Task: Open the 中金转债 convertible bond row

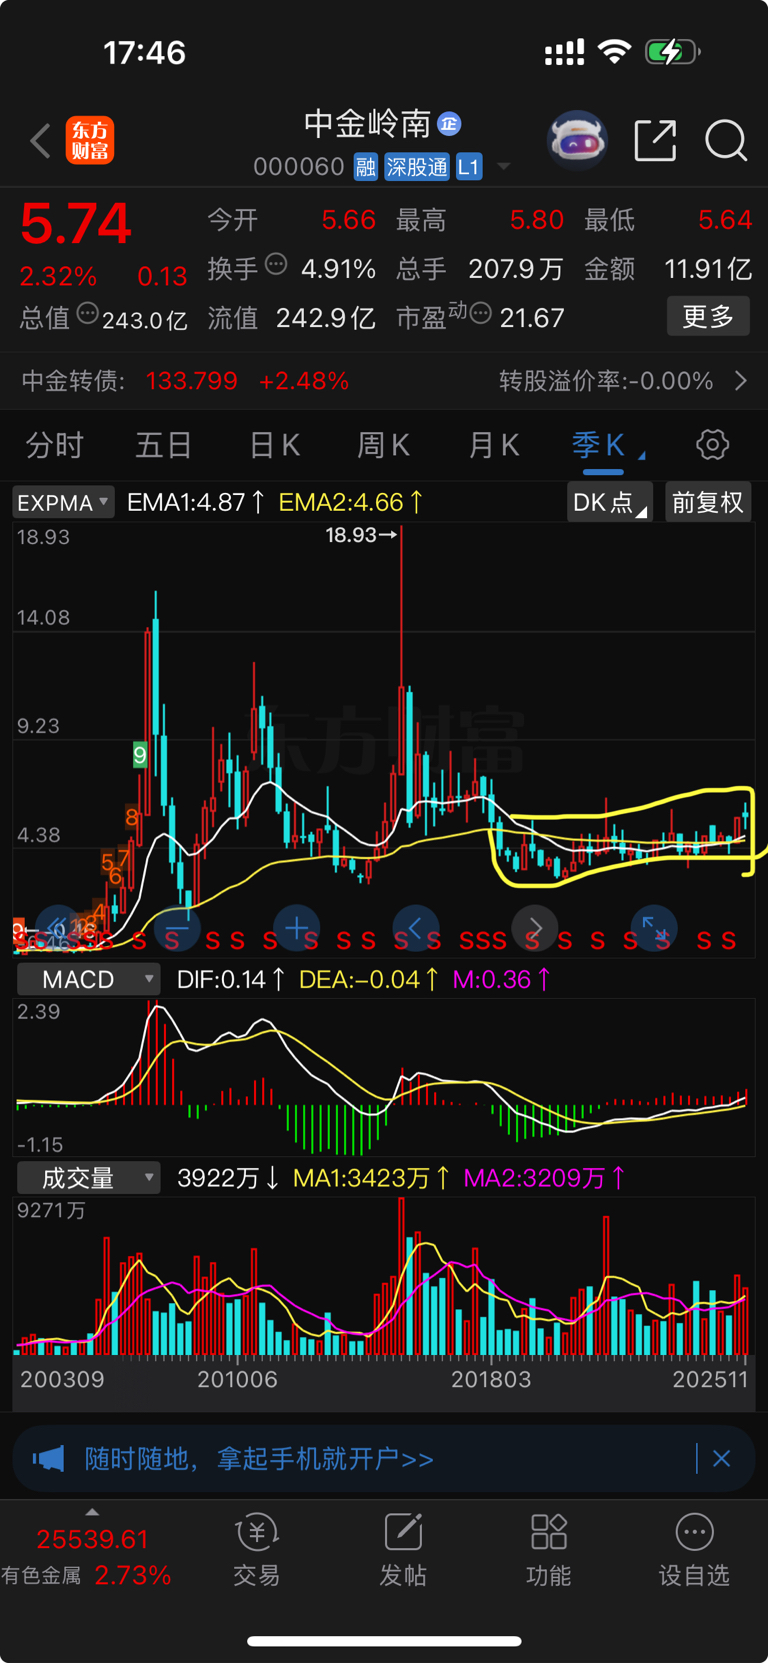Action: click(x=384, y=381)
